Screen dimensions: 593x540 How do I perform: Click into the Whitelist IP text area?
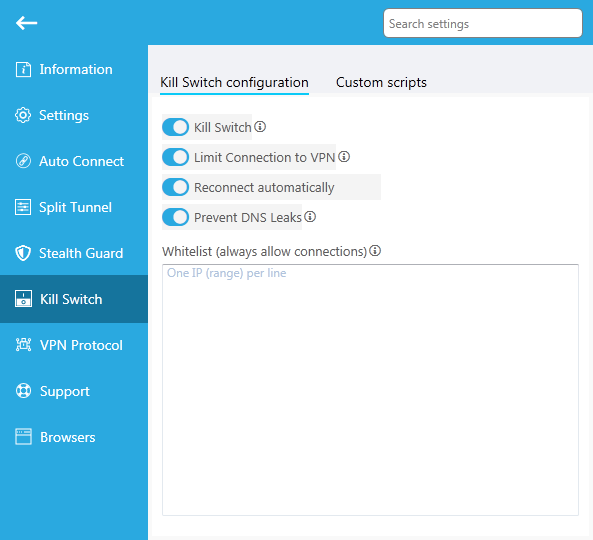pyautogui.click(x=370, y=390)
